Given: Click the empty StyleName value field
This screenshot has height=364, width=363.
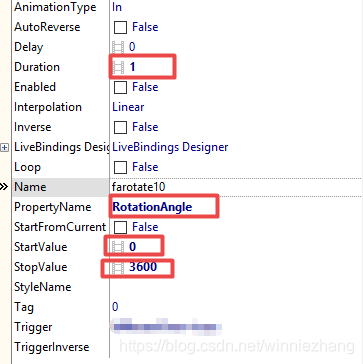Looking at the screenshot, I should click(236, 287).
